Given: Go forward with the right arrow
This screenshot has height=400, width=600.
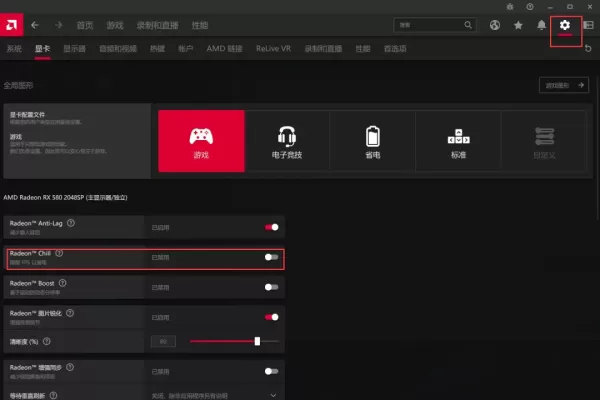Looking at the screenshot, I should point(58,25).
